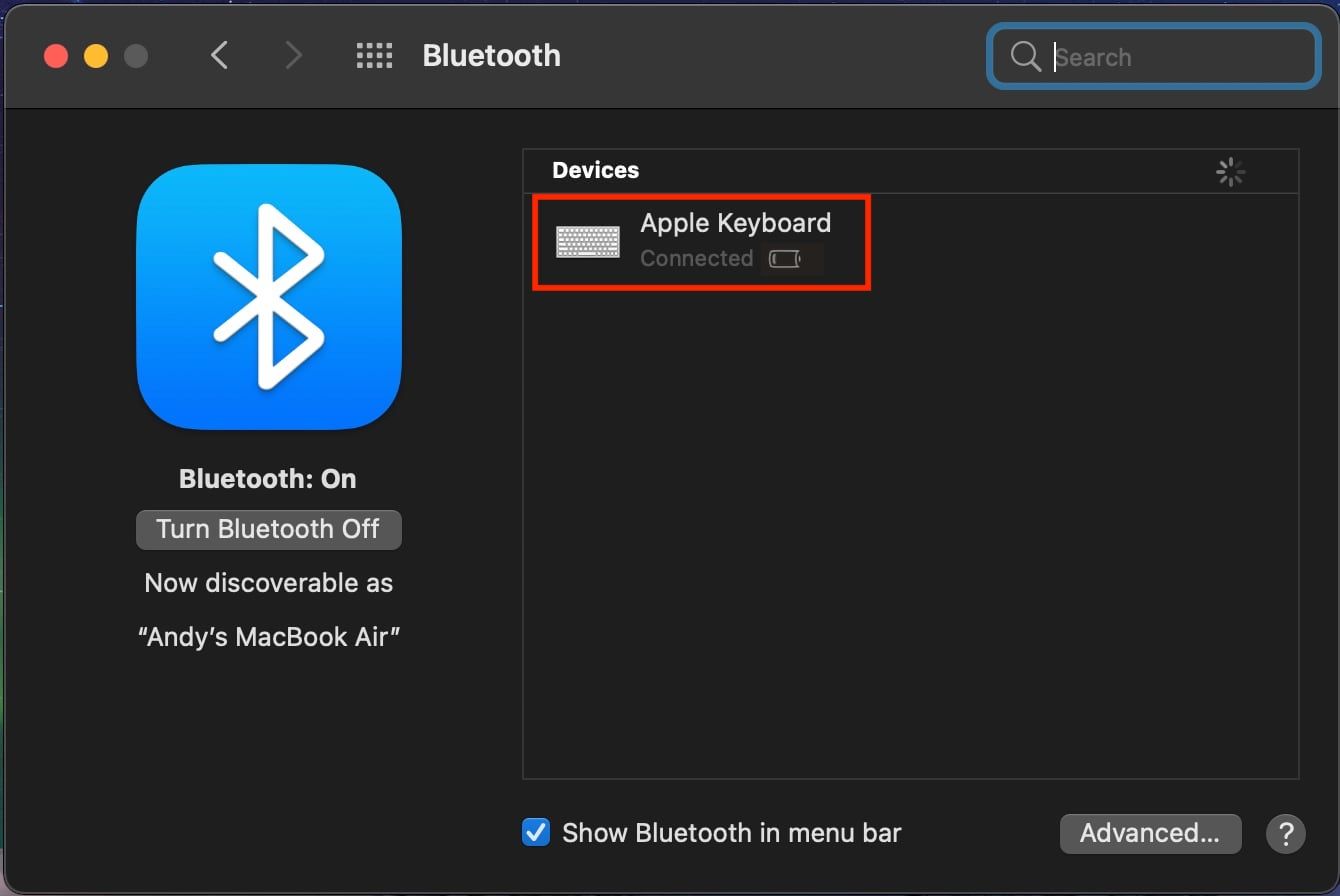Screen dimensions: 1340x896
Task: Open the Advanced… settings button
Action: (1150, 833)
